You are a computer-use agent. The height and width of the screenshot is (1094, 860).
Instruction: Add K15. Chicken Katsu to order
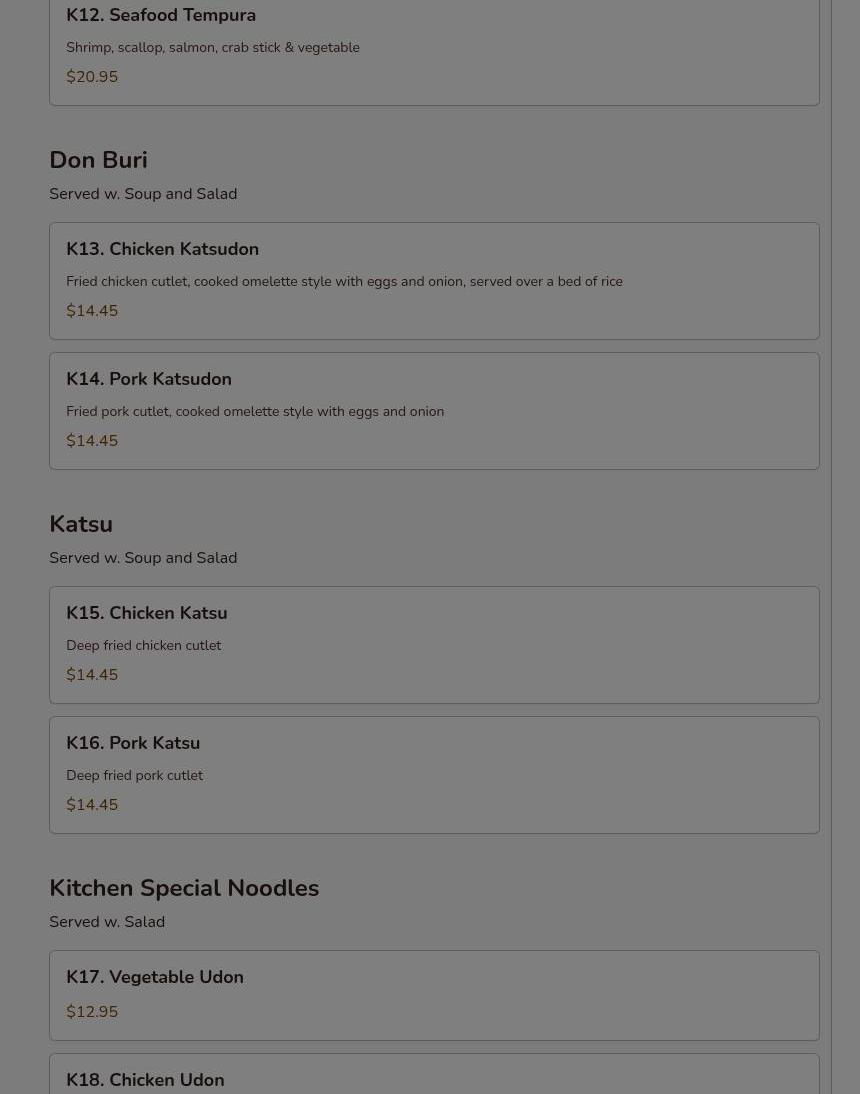(147, 613)
